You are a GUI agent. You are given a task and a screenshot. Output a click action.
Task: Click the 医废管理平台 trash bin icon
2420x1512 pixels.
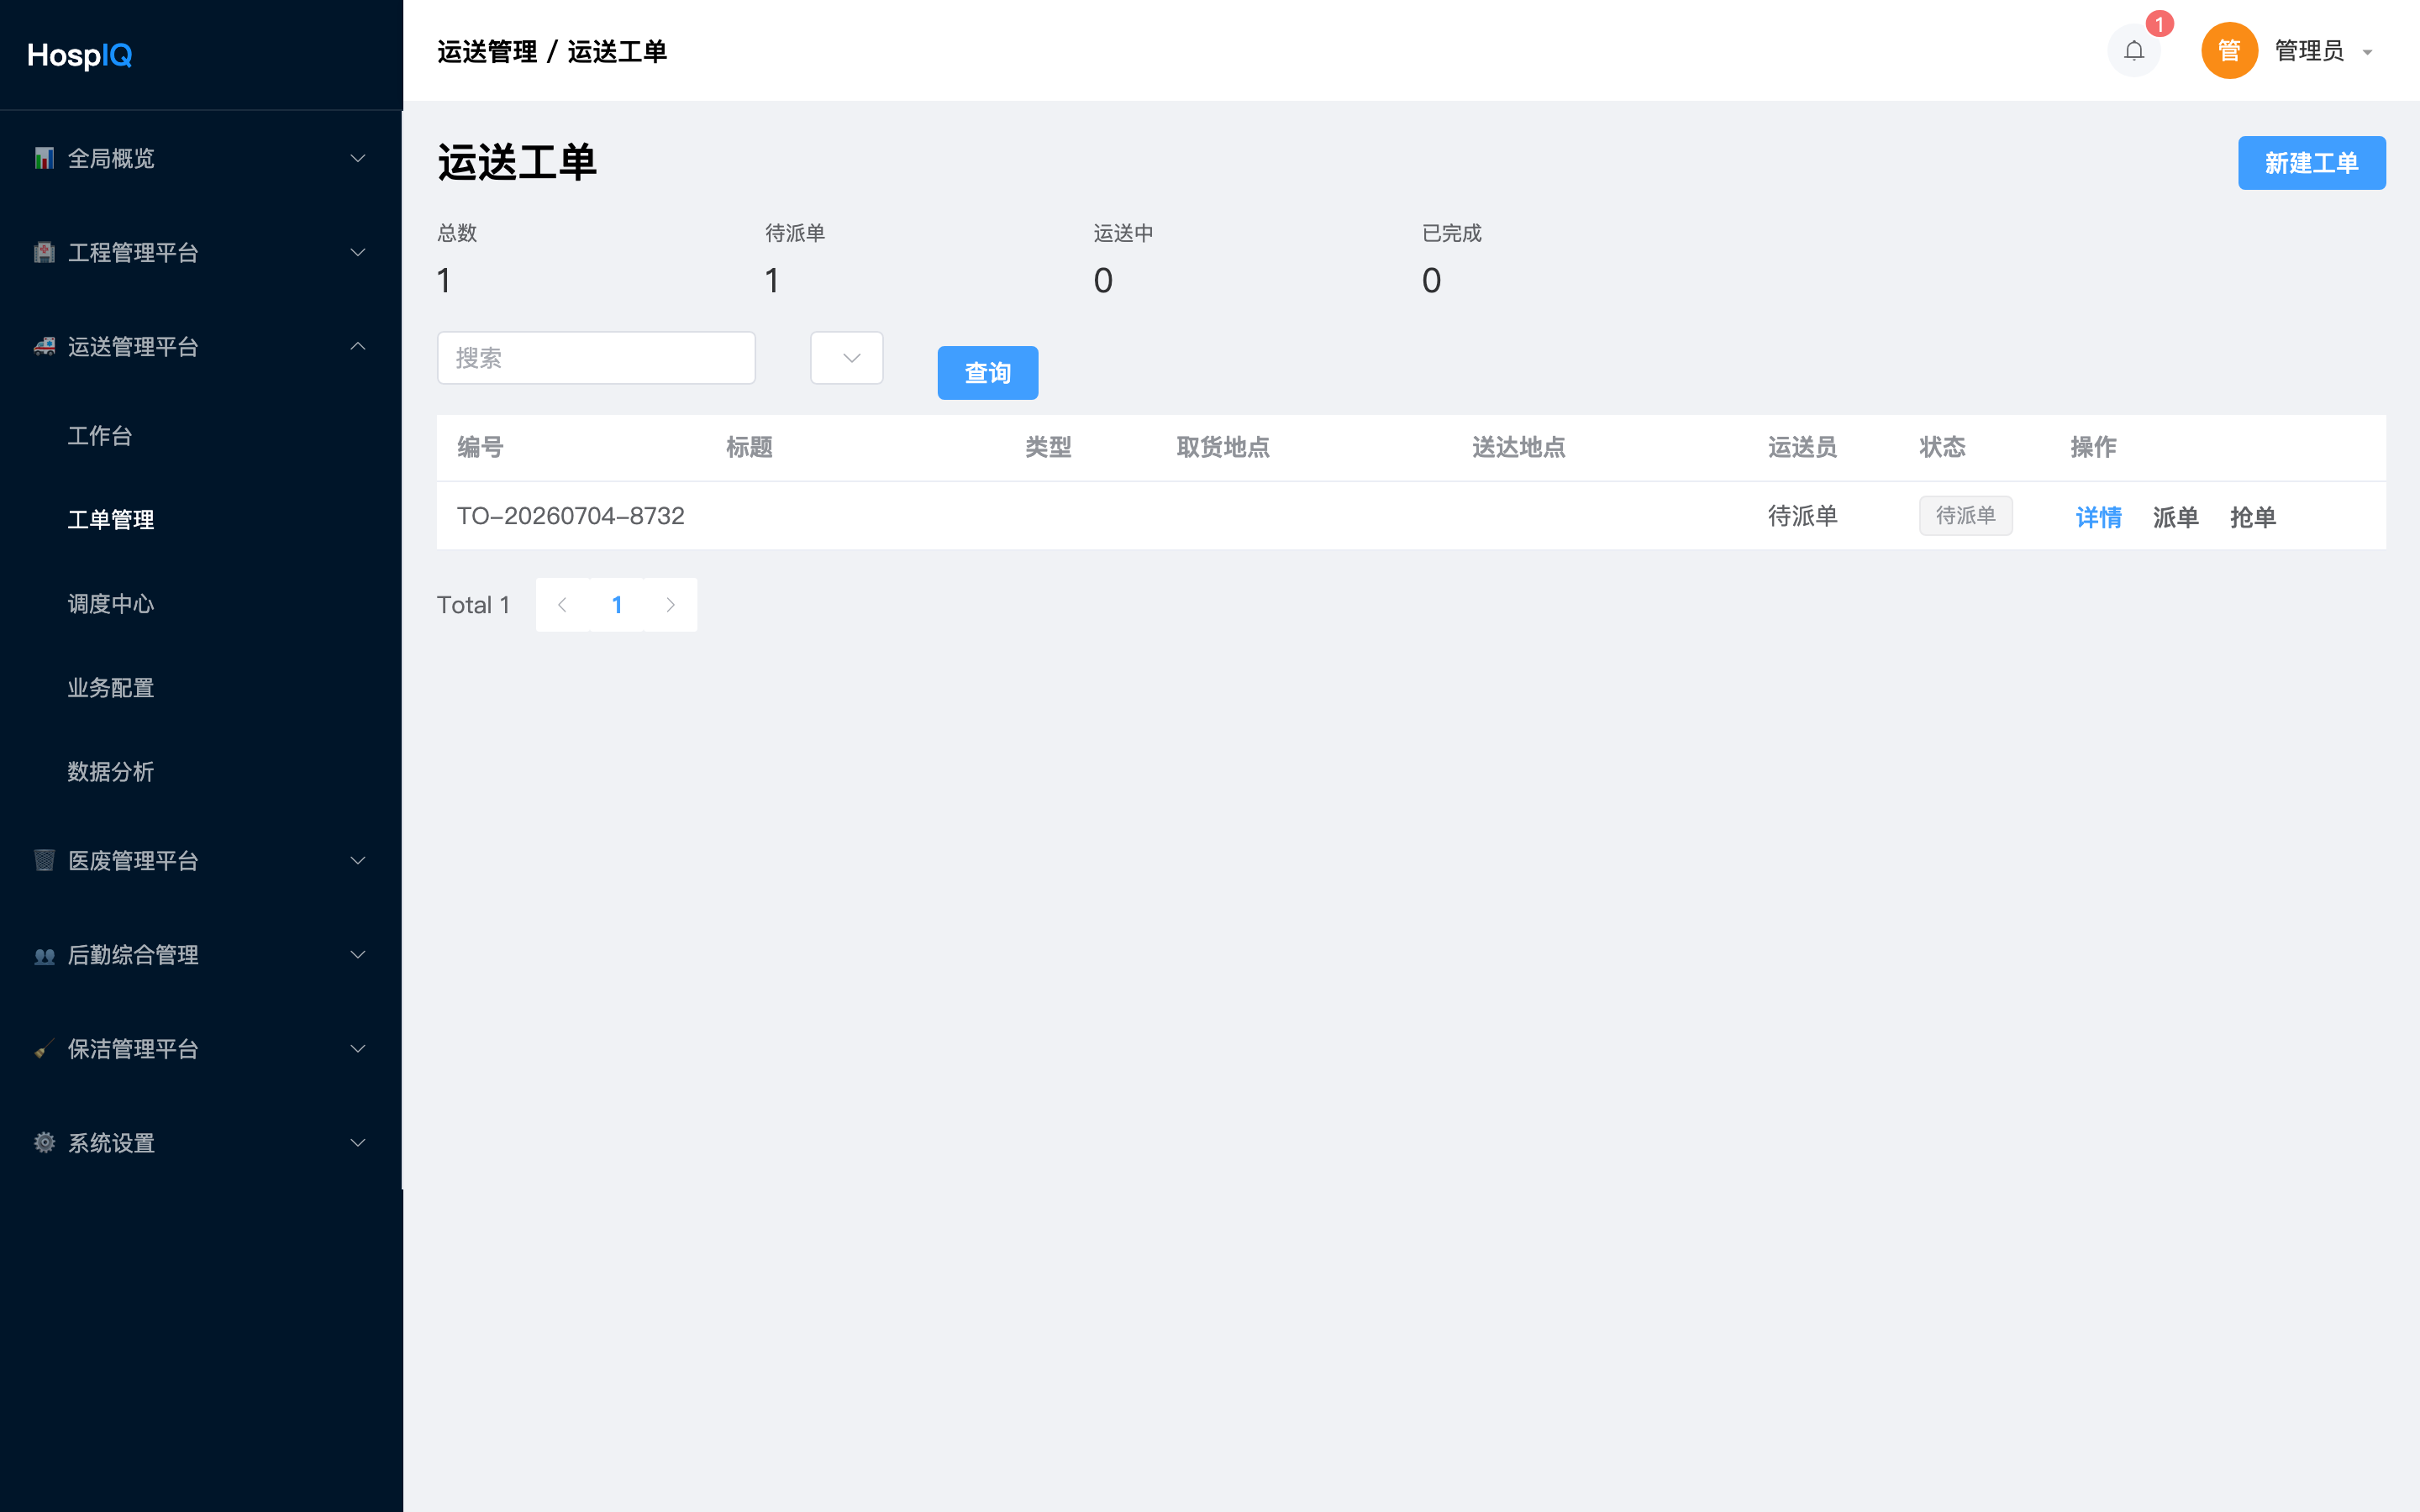[44, 860]
